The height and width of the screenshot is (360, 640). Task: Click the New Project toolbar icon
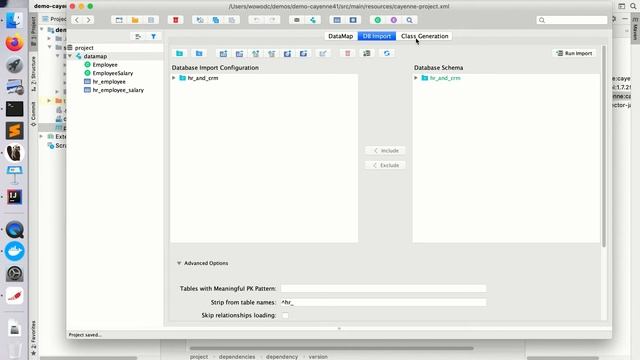click(119, 20)
